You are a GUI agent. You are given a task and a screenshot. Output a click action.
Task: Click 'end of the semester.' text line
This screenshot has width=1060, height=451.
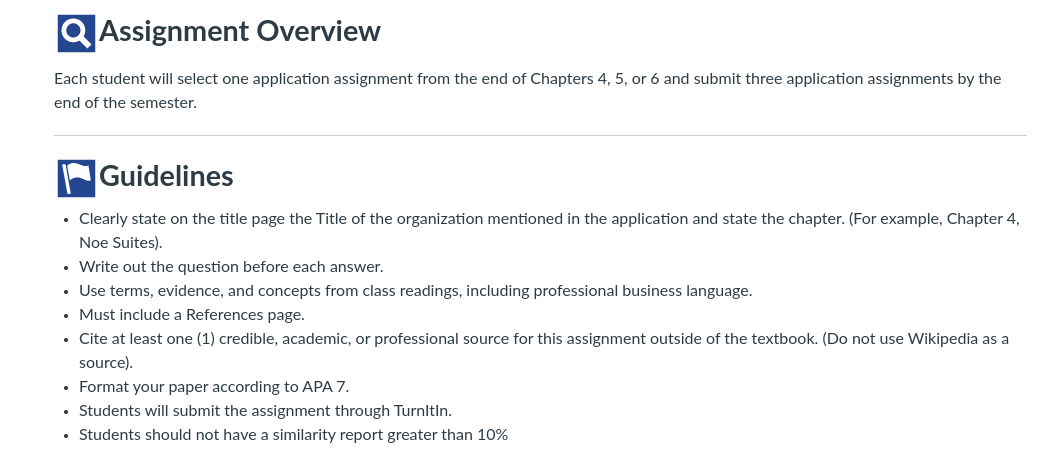click(x=126, y=103)
